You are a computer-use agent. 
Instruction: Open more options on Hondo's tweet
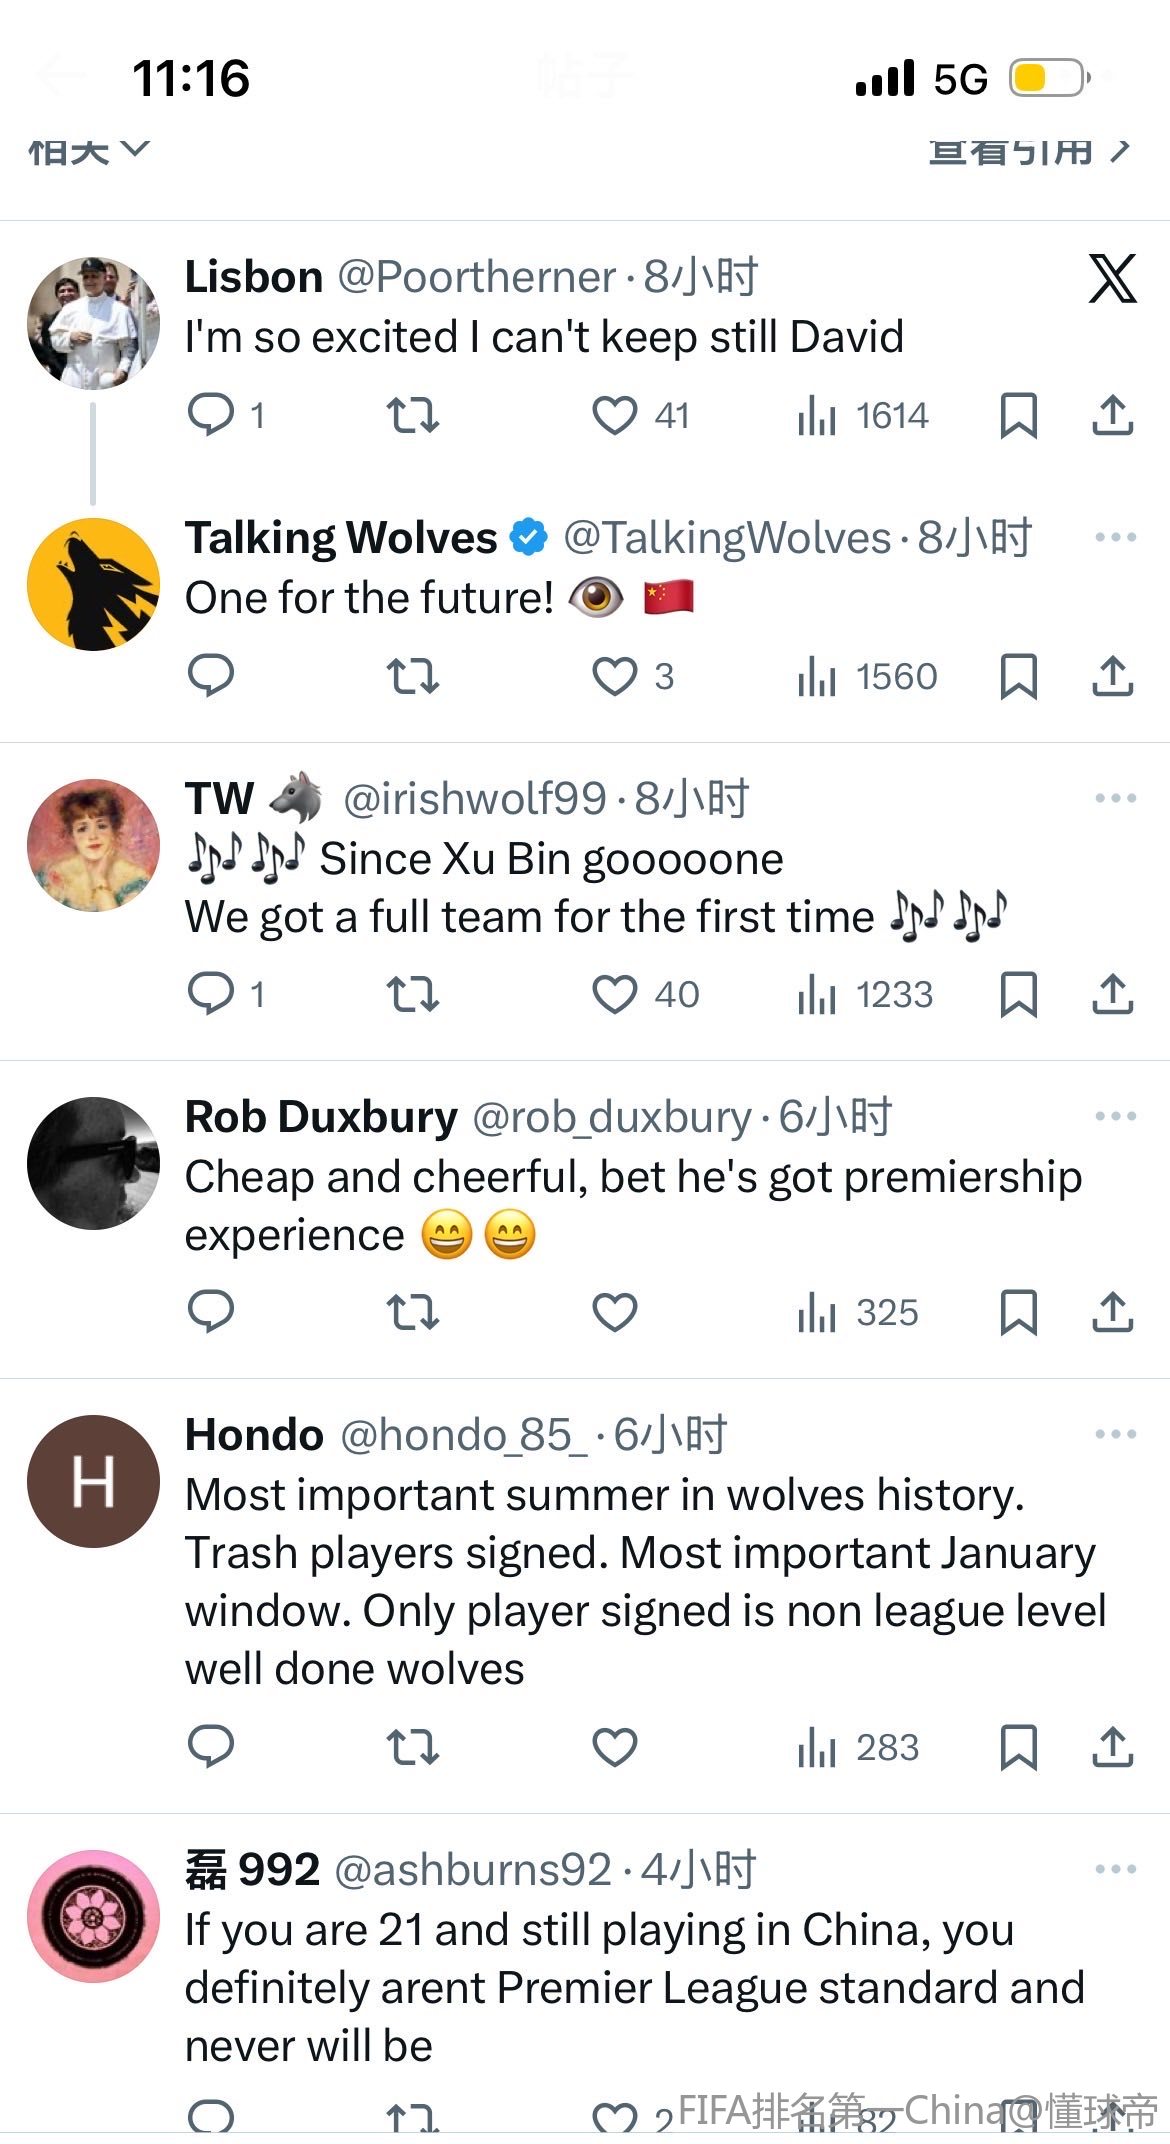pos(1115,1434)
